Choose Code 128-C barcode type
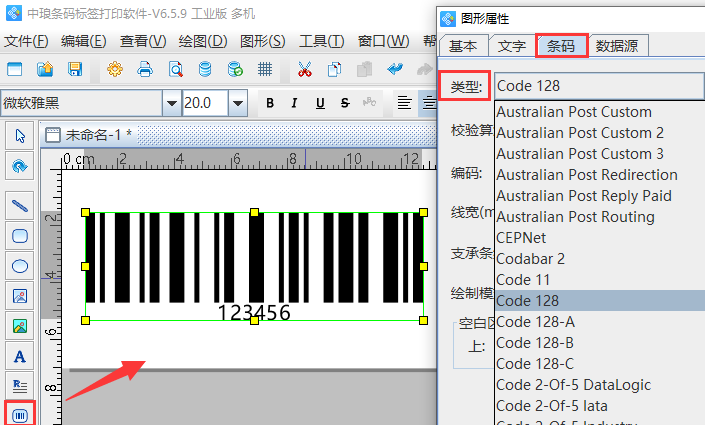The image size is (705, 425). [x=600, y=364]
